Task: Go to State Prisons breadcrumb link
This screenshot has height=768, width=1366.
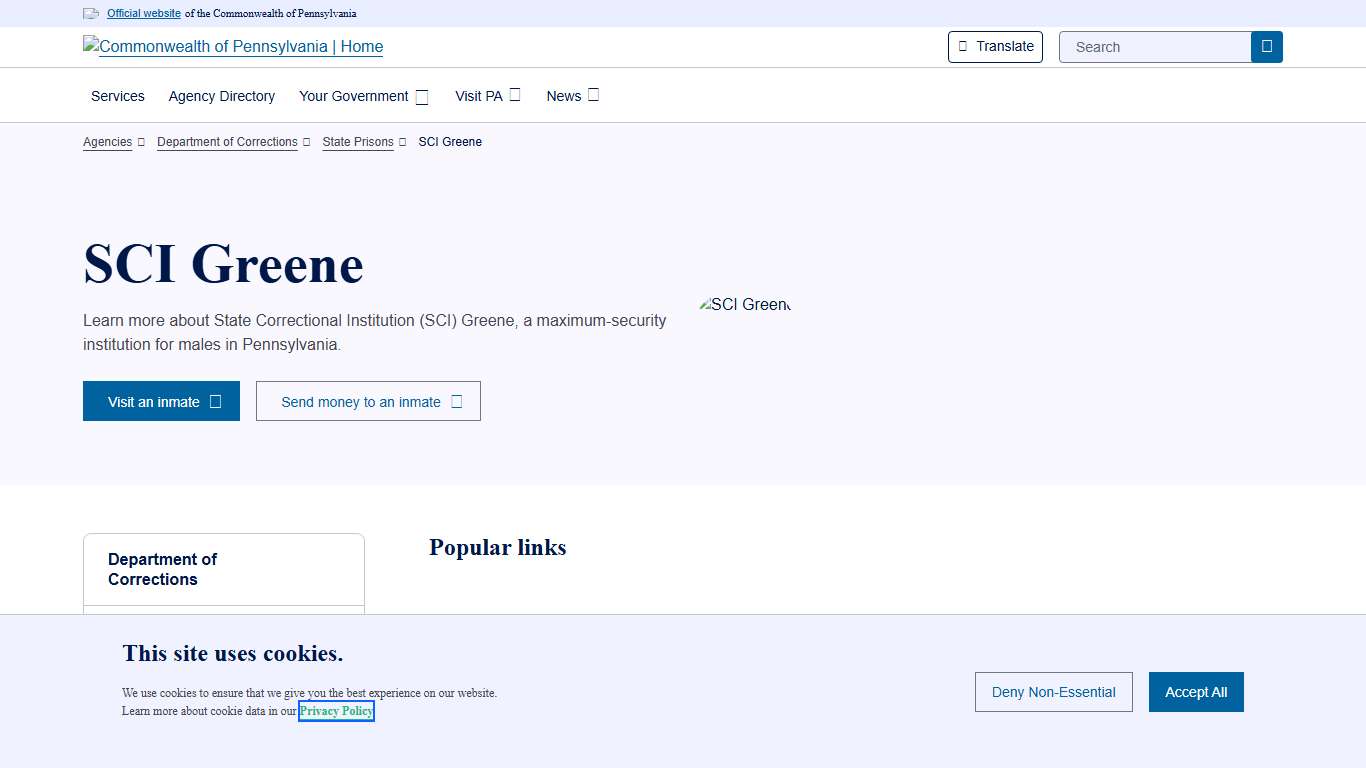Action: [358, 142]
